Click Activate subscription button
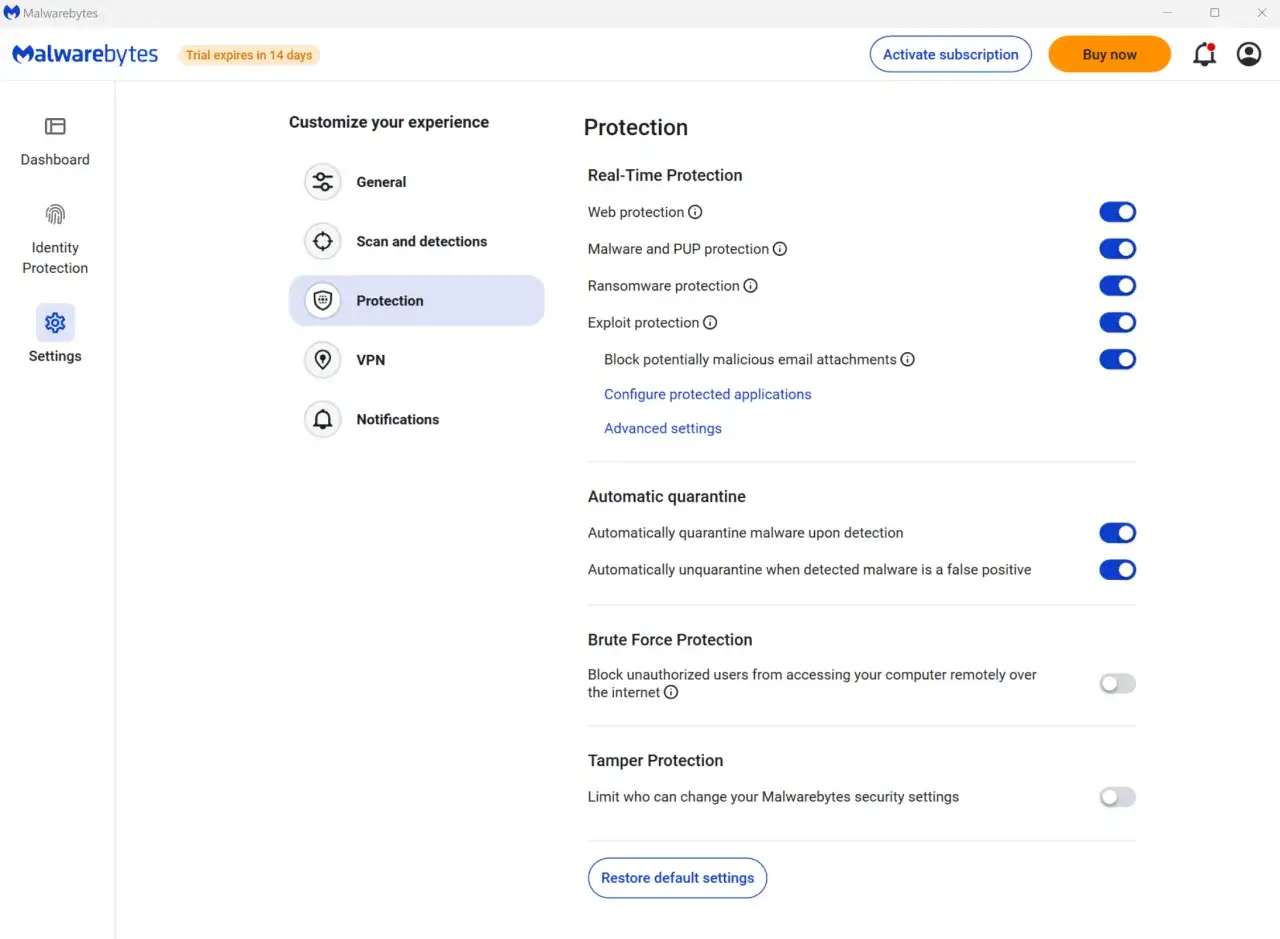This screenshot has height=939, width=1280. click(950, 54)
